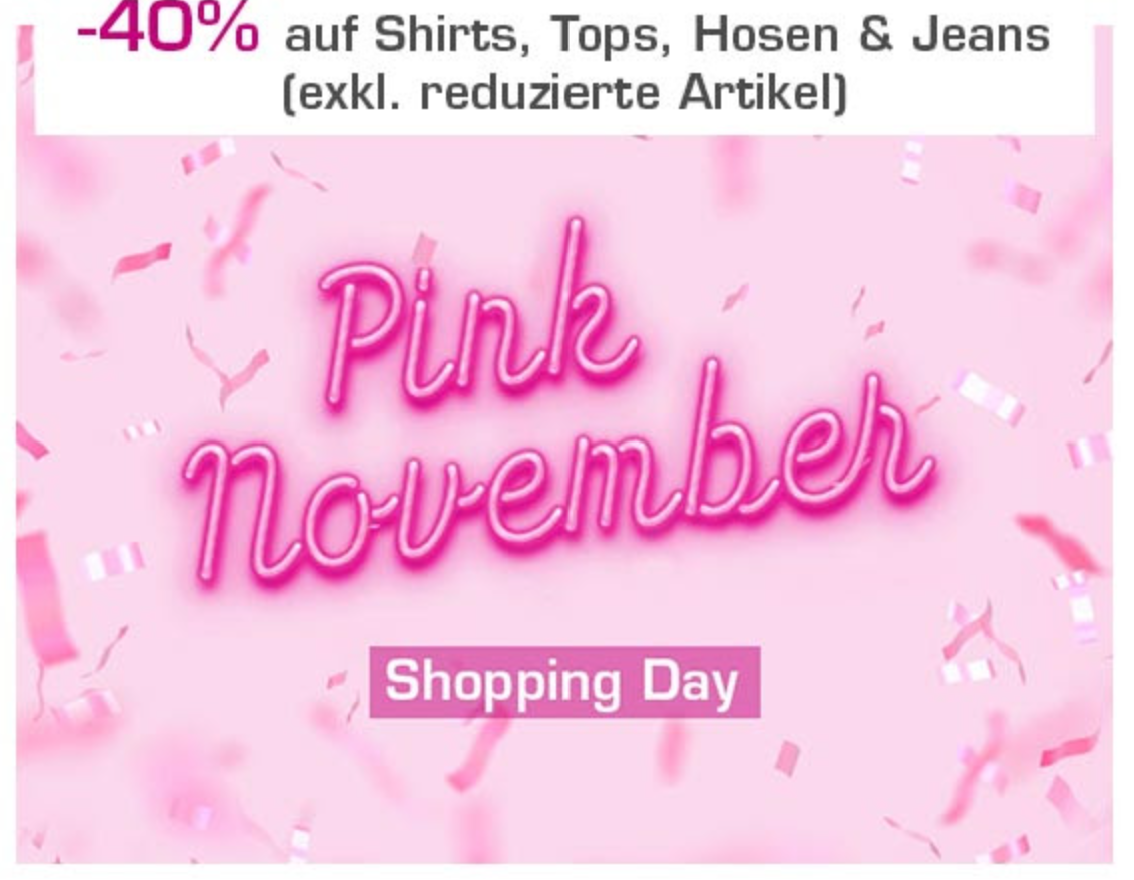Click the -40% discount text
The image size is (1134, 880).
(168, 29)
